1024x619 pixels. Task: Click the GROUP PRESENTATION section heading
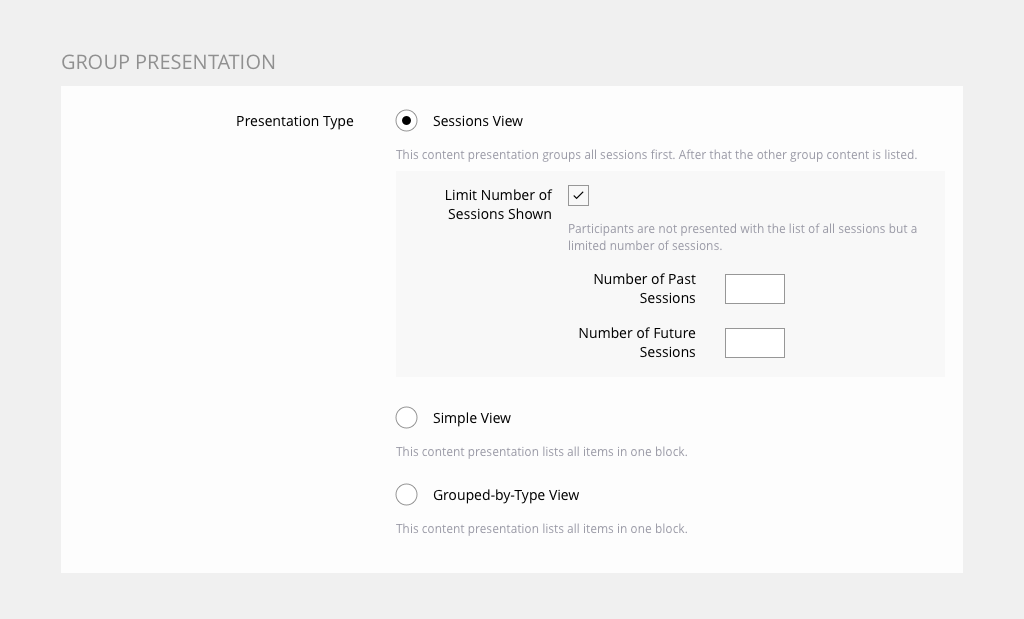point(168,62)
